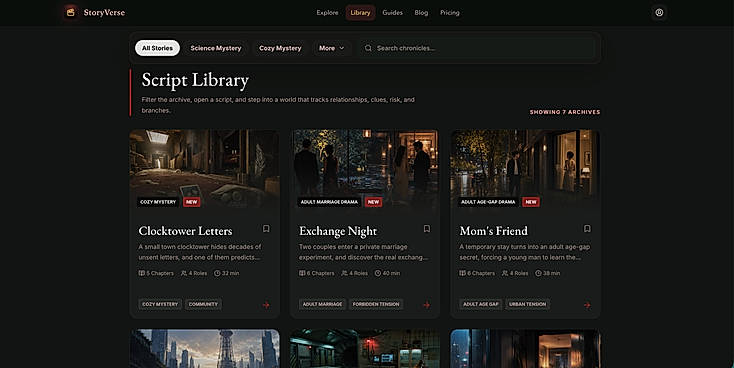Expand the More filter dropdown
The image size is (734, 368).
(x=331, y=48)
